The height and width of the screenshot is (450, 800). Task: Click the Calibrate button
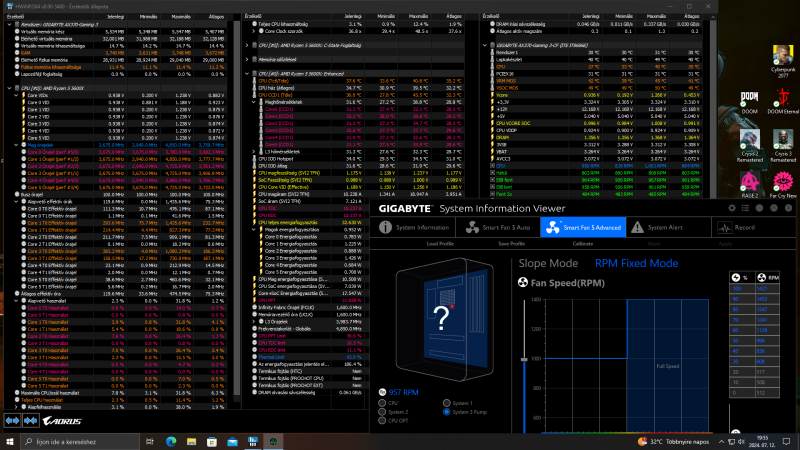[582, 244]
